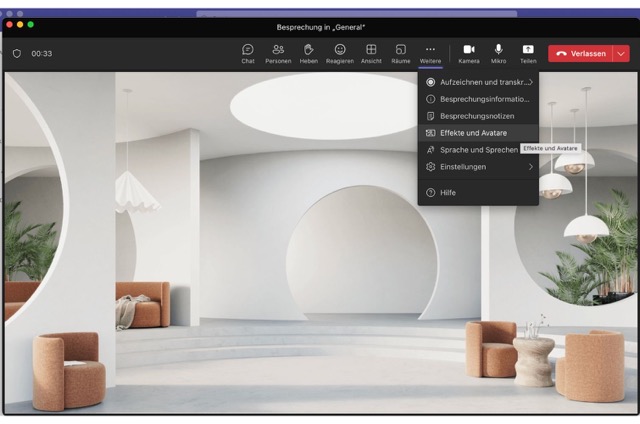The width and height of the screenshot is (640, 424).
Task: Click the effects icon beside Effekte und Avatare
Action: click(430, 133)
